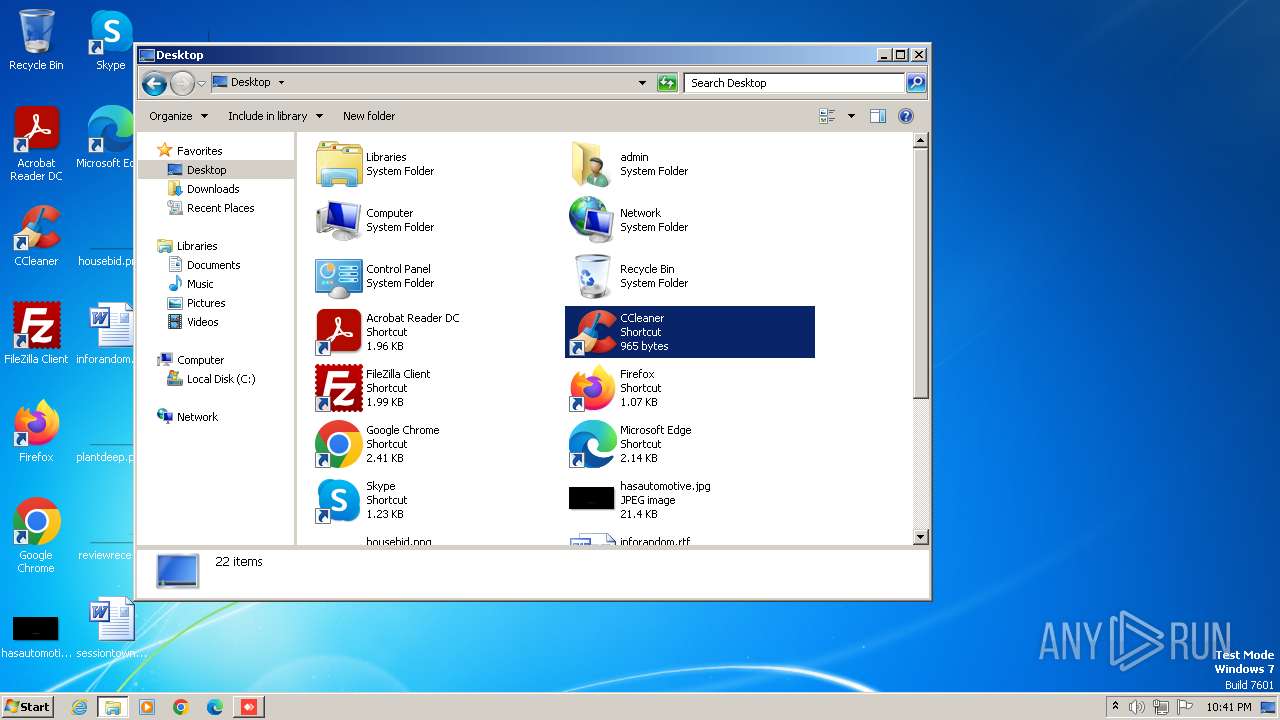Click the Recycle Bin desktop icon
Viewport: 1280px width, 720px height.
(36, 40)
